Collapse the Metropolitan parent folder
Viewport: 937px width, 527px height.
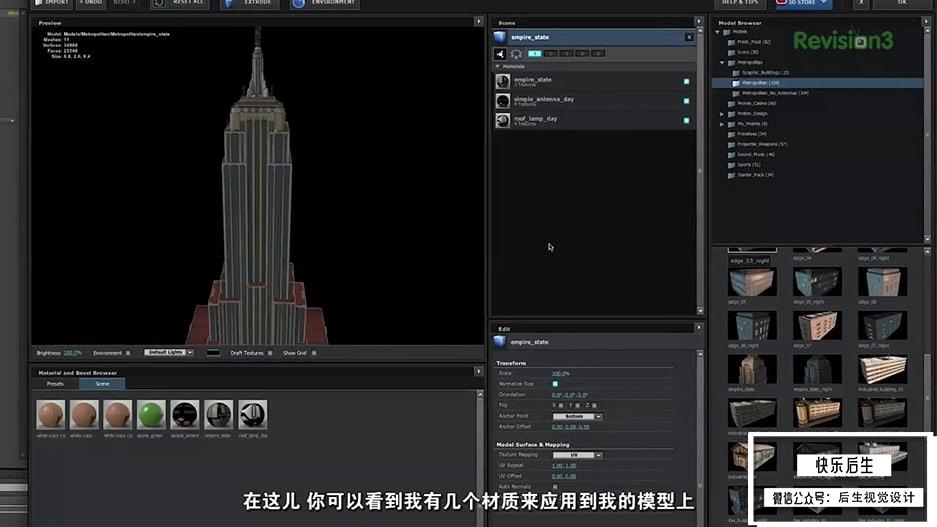(722, 62)
